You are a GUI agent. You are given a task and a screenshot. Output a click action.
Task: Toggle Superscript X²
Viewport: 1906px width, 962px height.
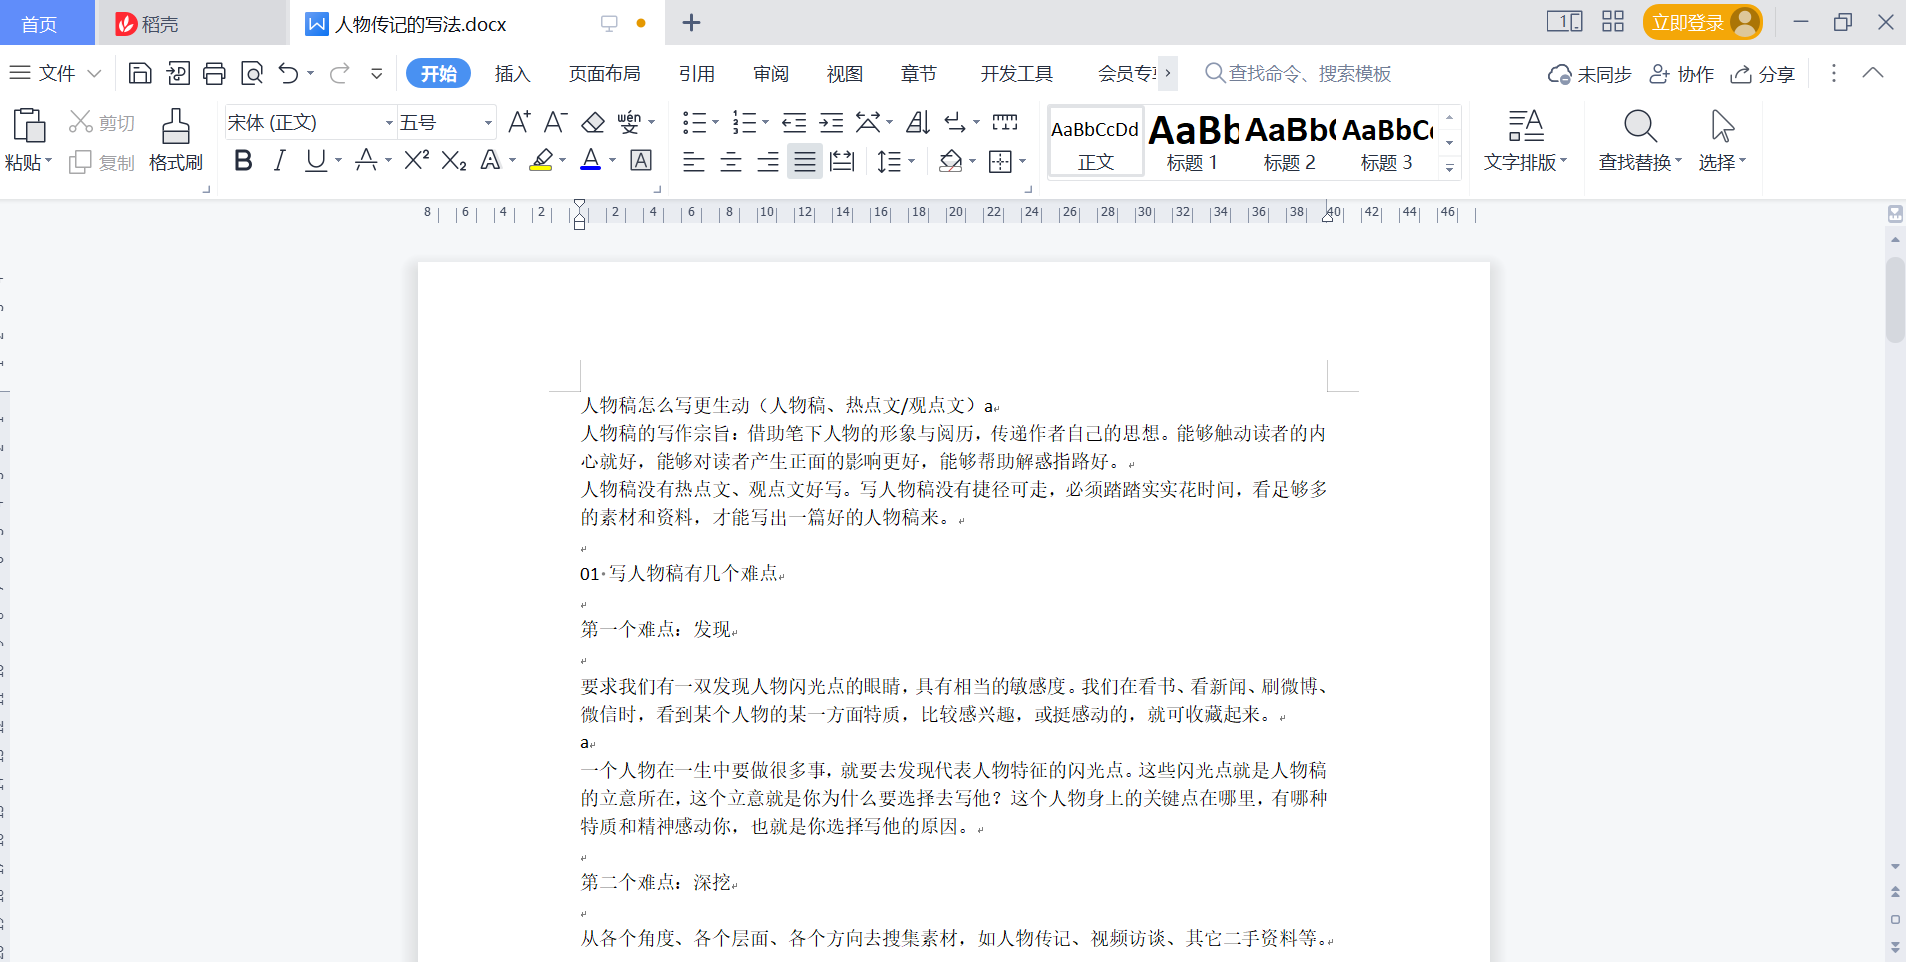point(417,160)
